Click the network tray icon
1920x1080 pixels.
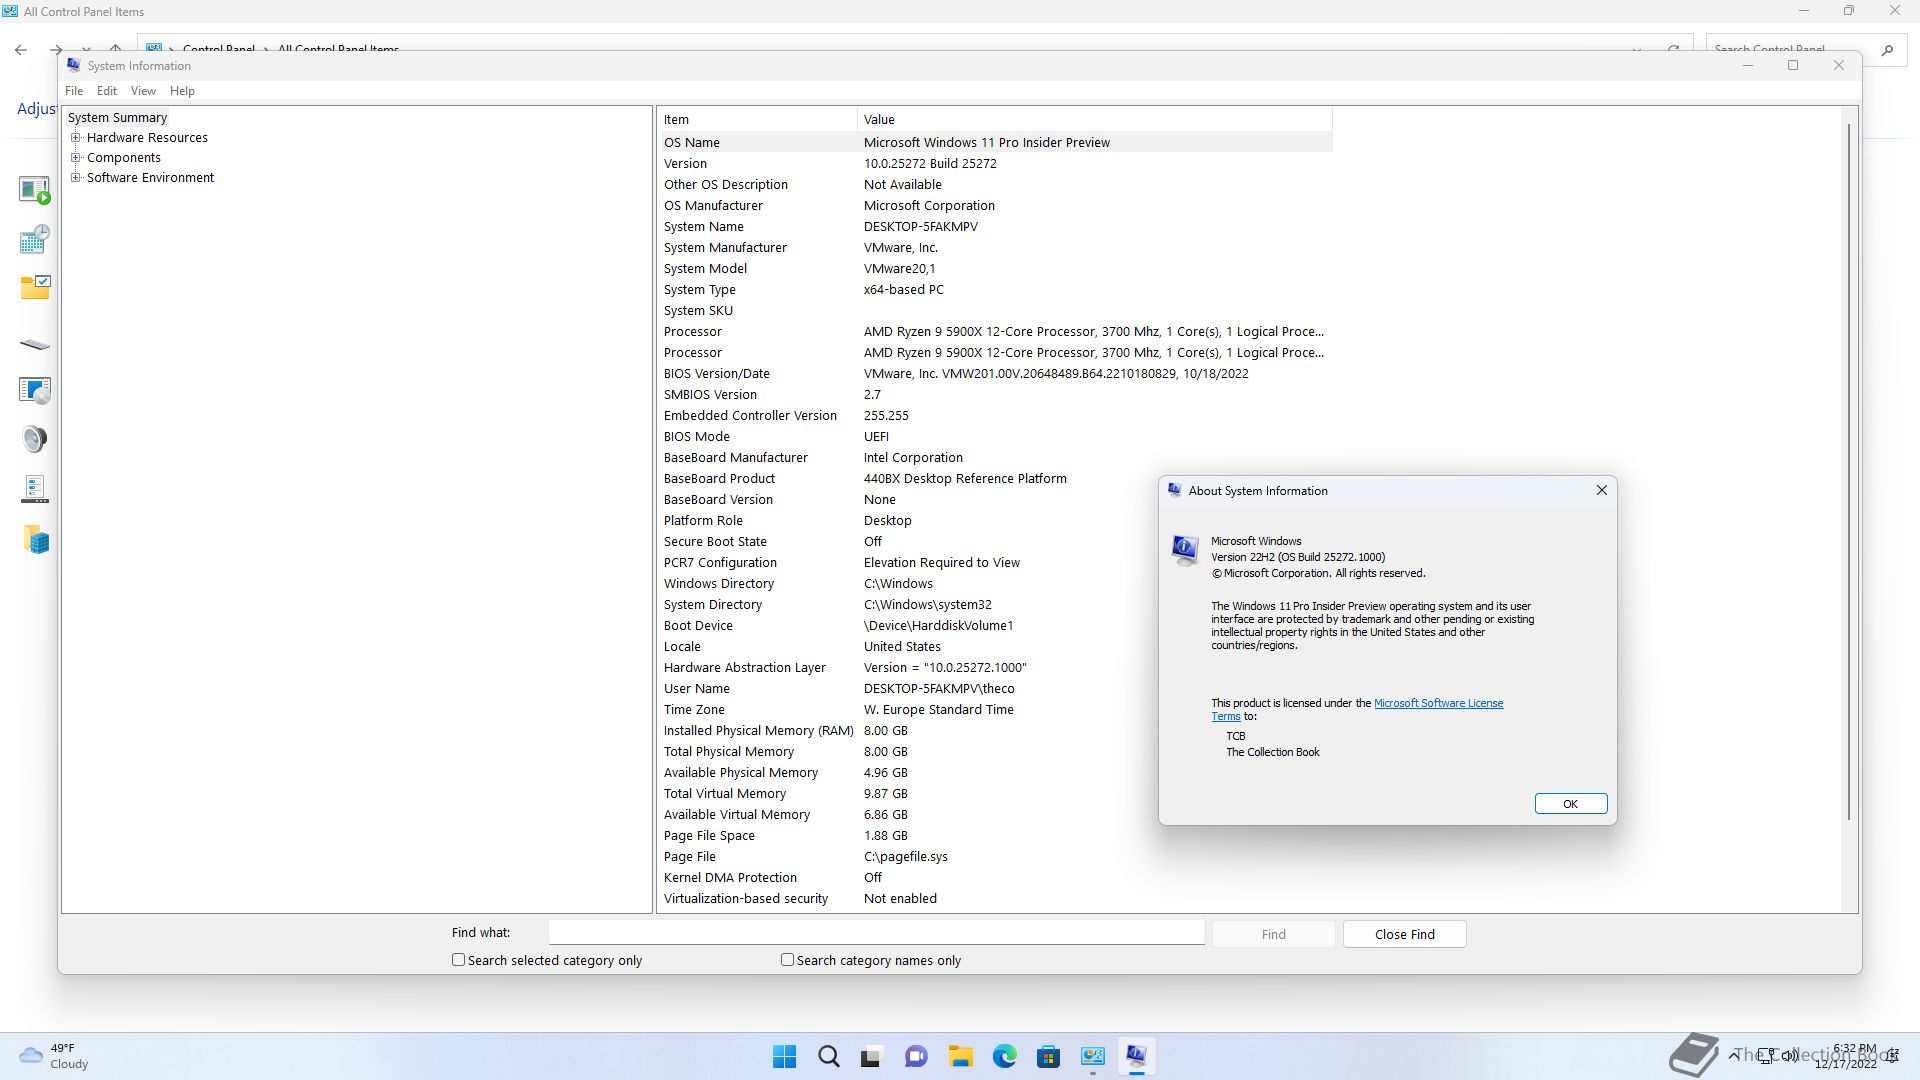1767,1055
